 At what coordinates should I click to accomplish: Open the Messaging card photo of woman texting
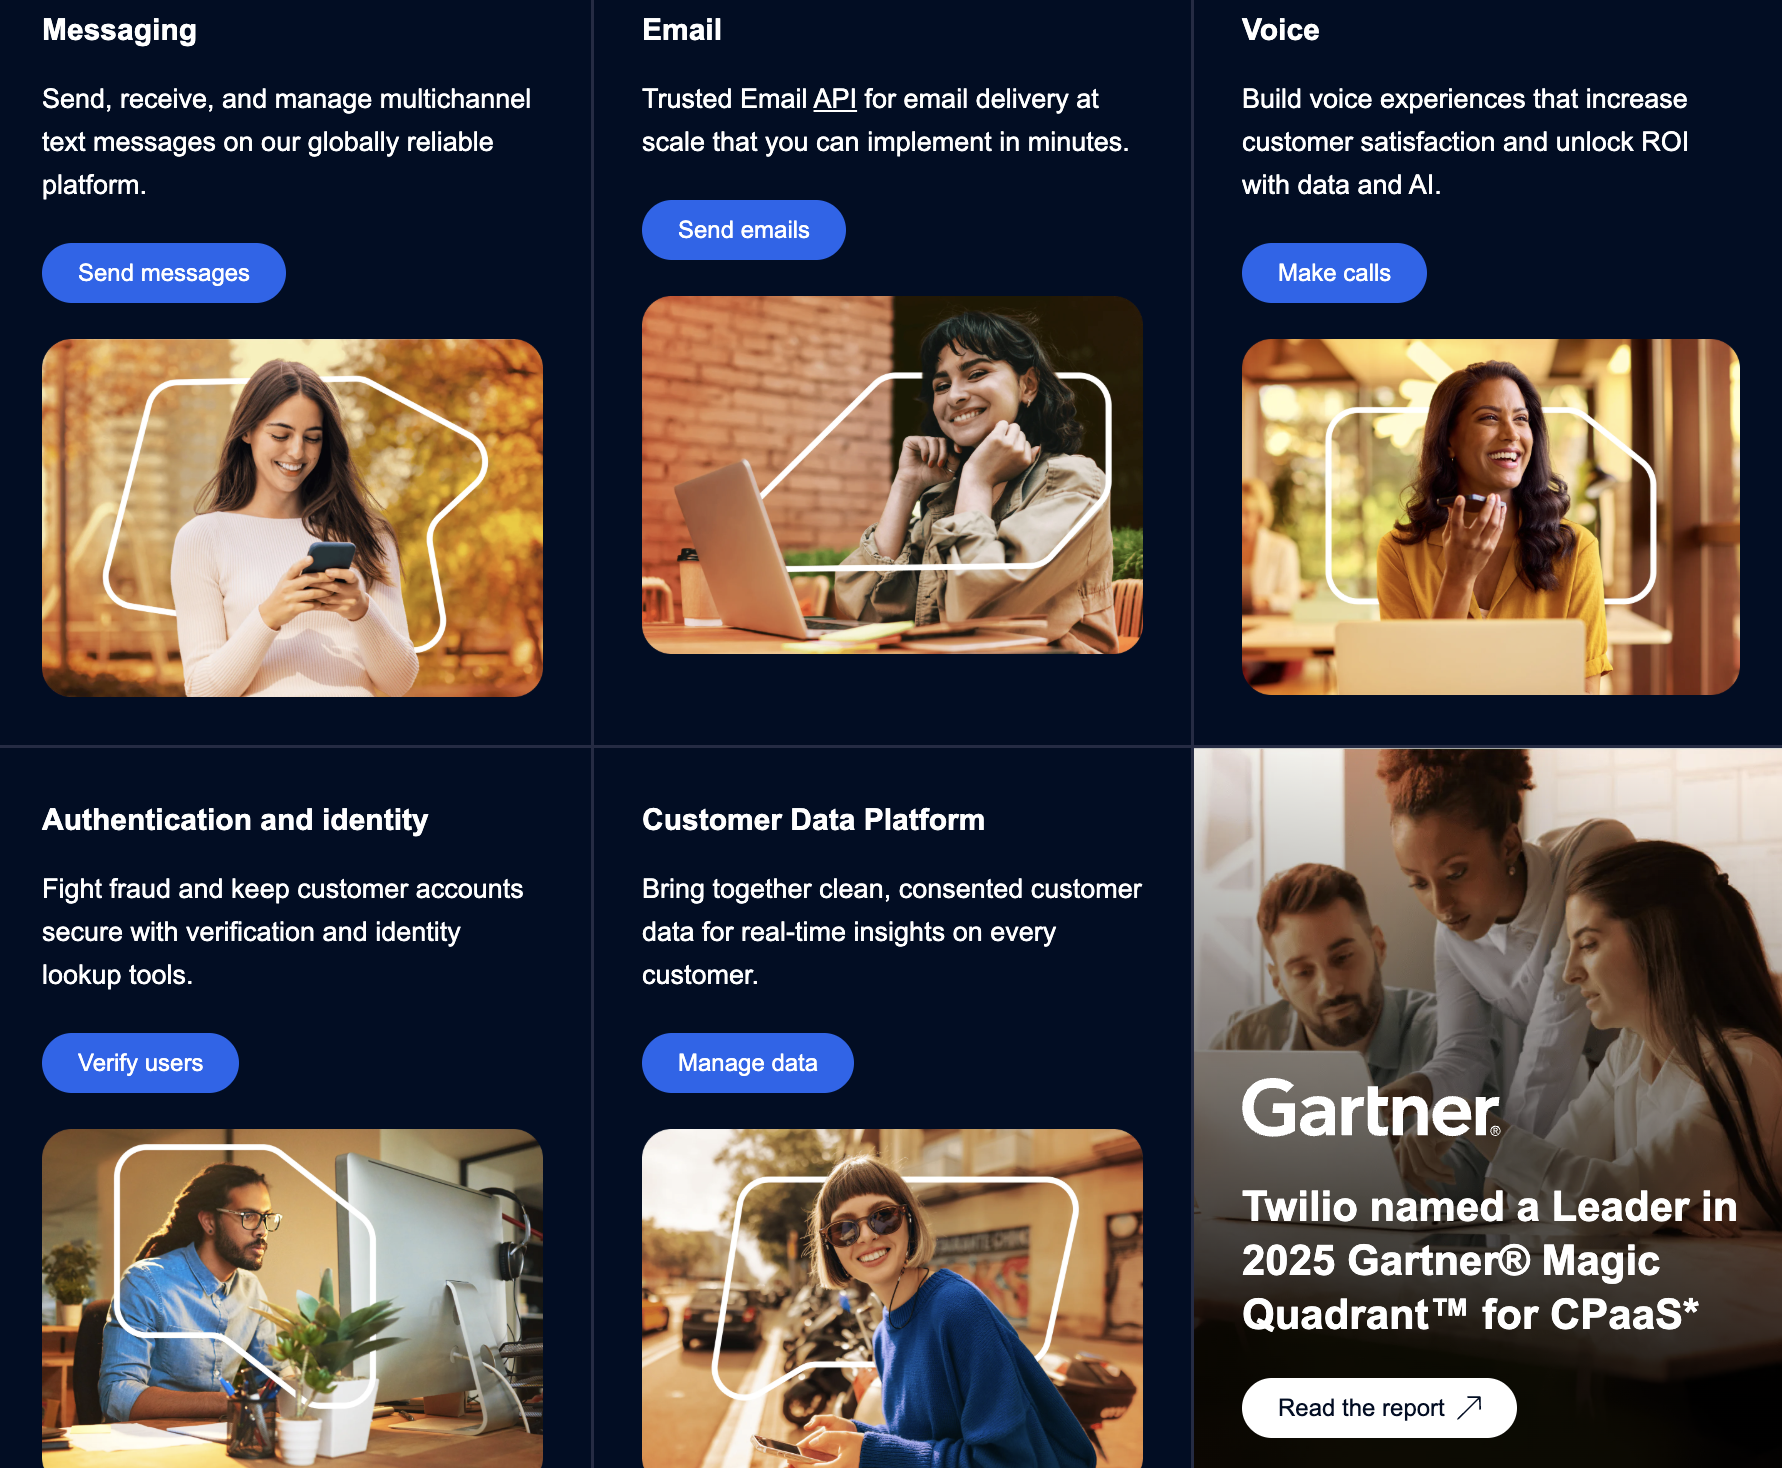pos(292,518)
